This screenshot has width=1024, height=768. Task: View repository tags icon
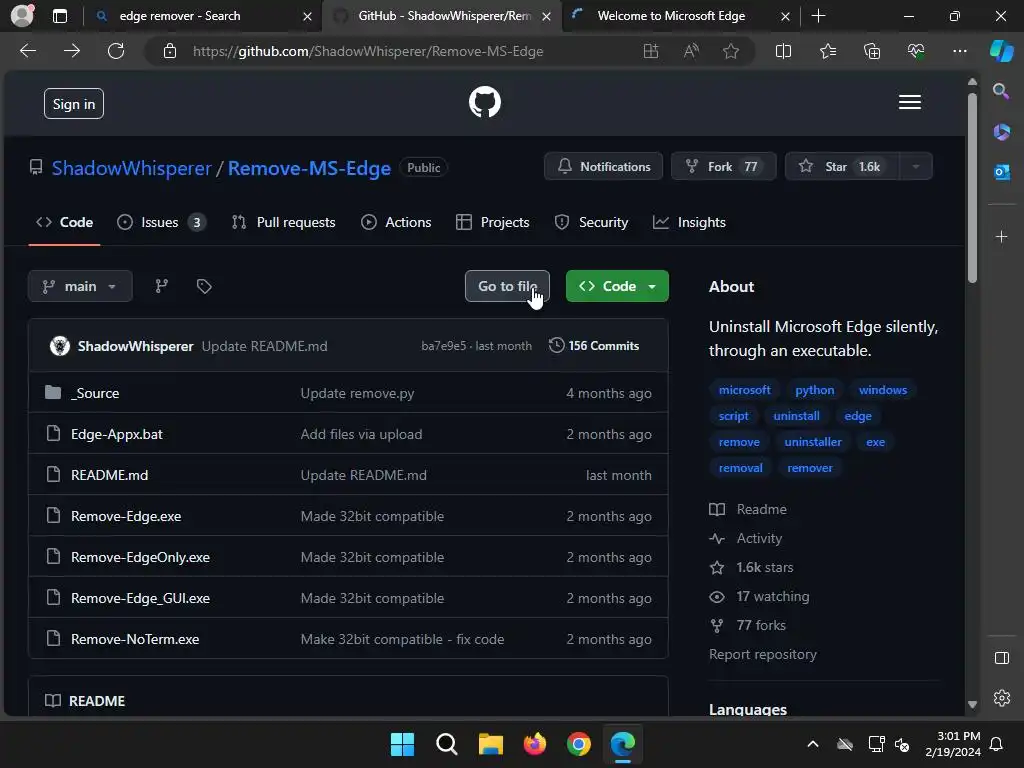[204, 286]
